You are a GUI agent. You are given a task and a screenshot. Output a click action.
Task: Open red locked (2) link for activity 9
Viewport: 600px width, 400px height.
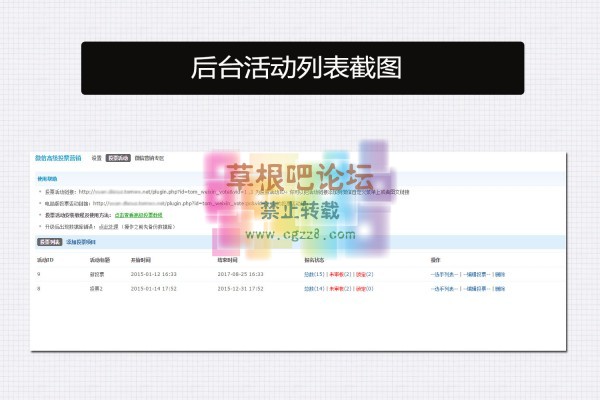coord(365,274)
